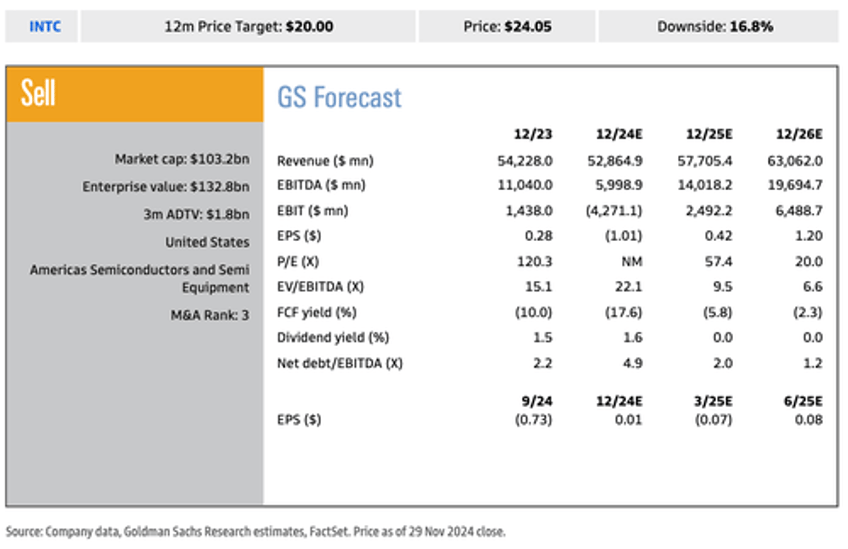
Task: Select the 12m Price Target $20.00 box
Action: (x=248, y=26)
